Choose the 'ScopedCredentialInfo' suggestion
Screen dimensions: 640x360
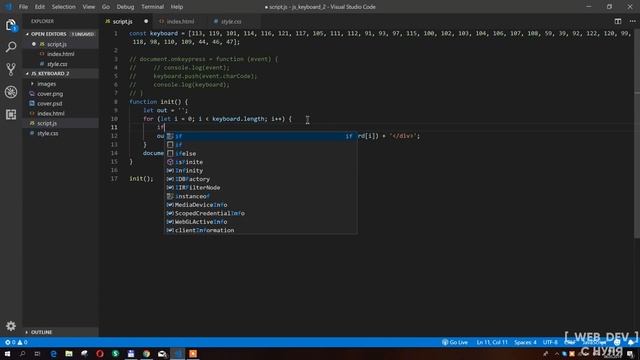coord(261,213)
